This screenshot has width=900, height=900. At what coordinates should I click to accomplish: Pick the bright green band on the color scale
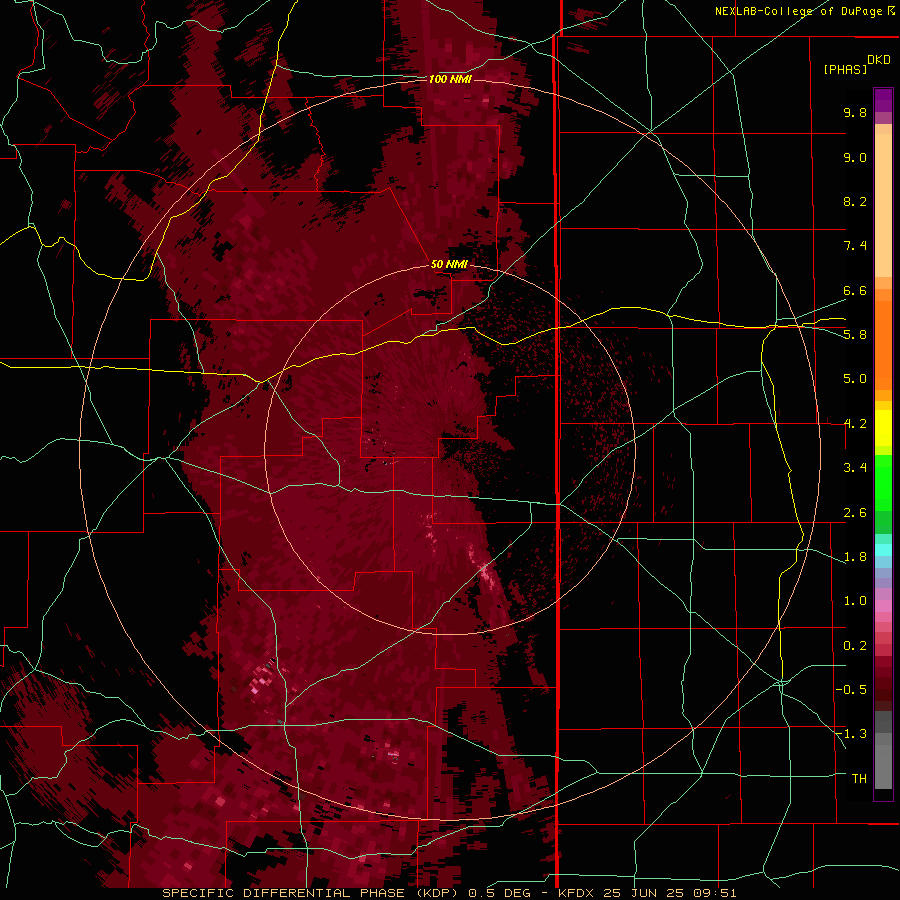click(x=883, y=483)
